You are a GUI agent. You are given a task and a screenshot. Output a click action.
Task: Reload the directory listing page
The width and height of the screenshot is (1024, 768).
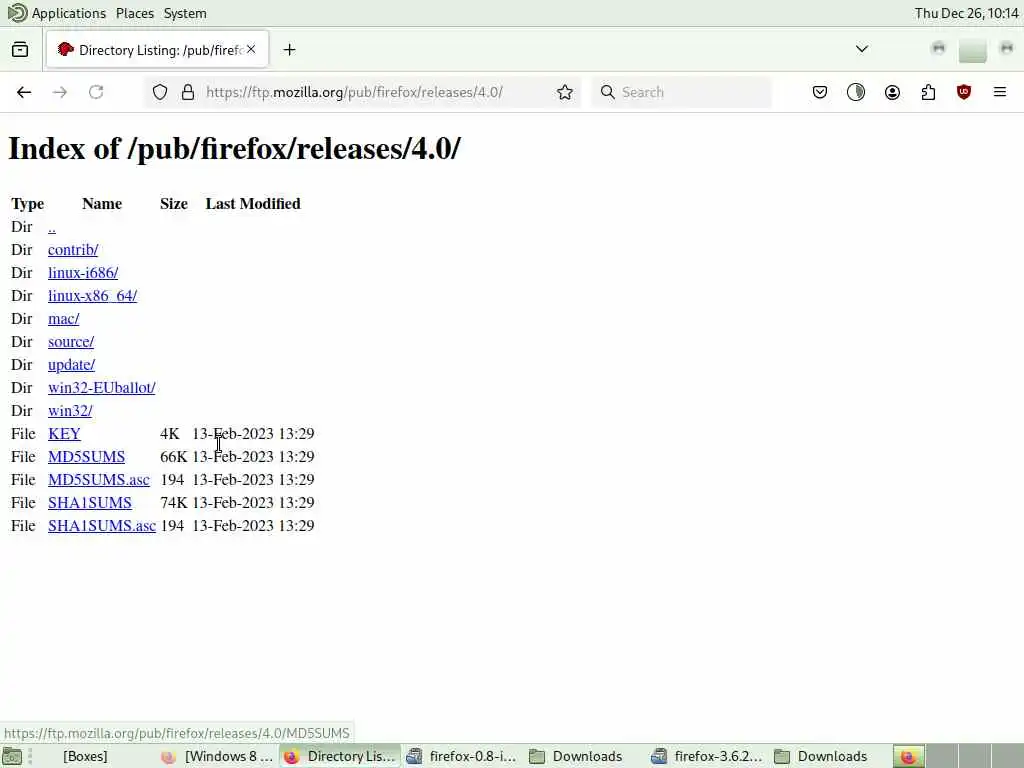(x=96, y=92)
